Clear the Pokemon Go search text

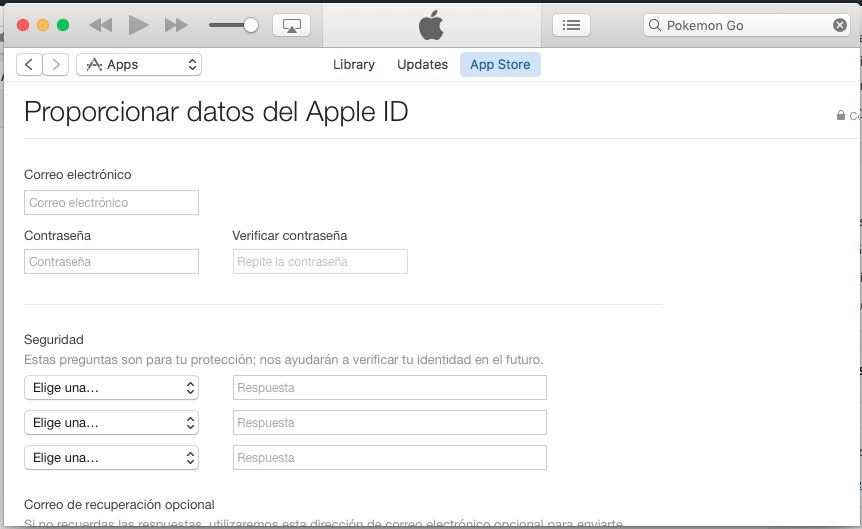pyautogui.click(x=839, y=26)
